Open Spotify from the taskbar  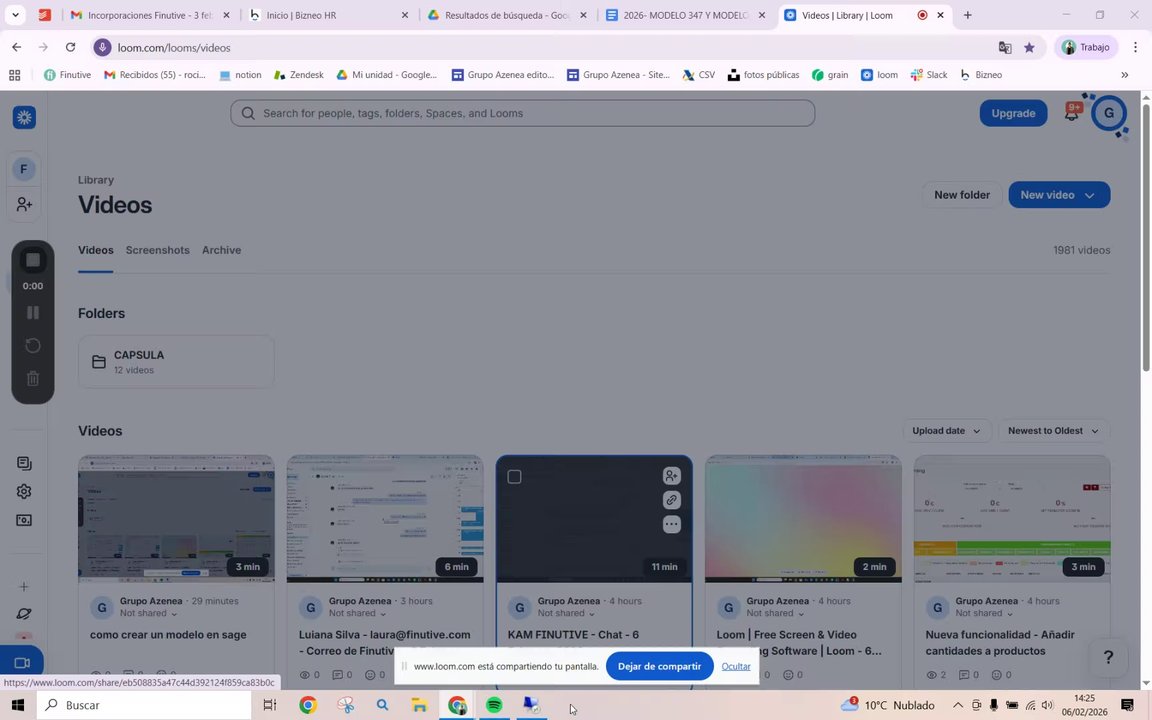[494, 705]
